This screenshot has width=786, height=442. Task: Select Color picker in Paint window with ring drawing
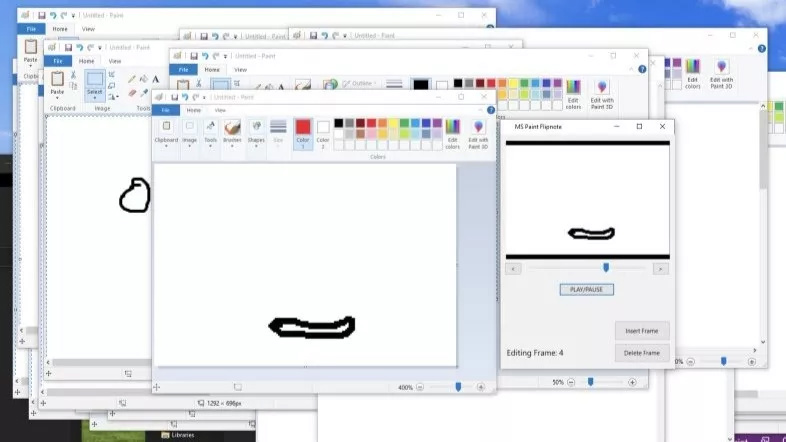click(x=144, y=93)
